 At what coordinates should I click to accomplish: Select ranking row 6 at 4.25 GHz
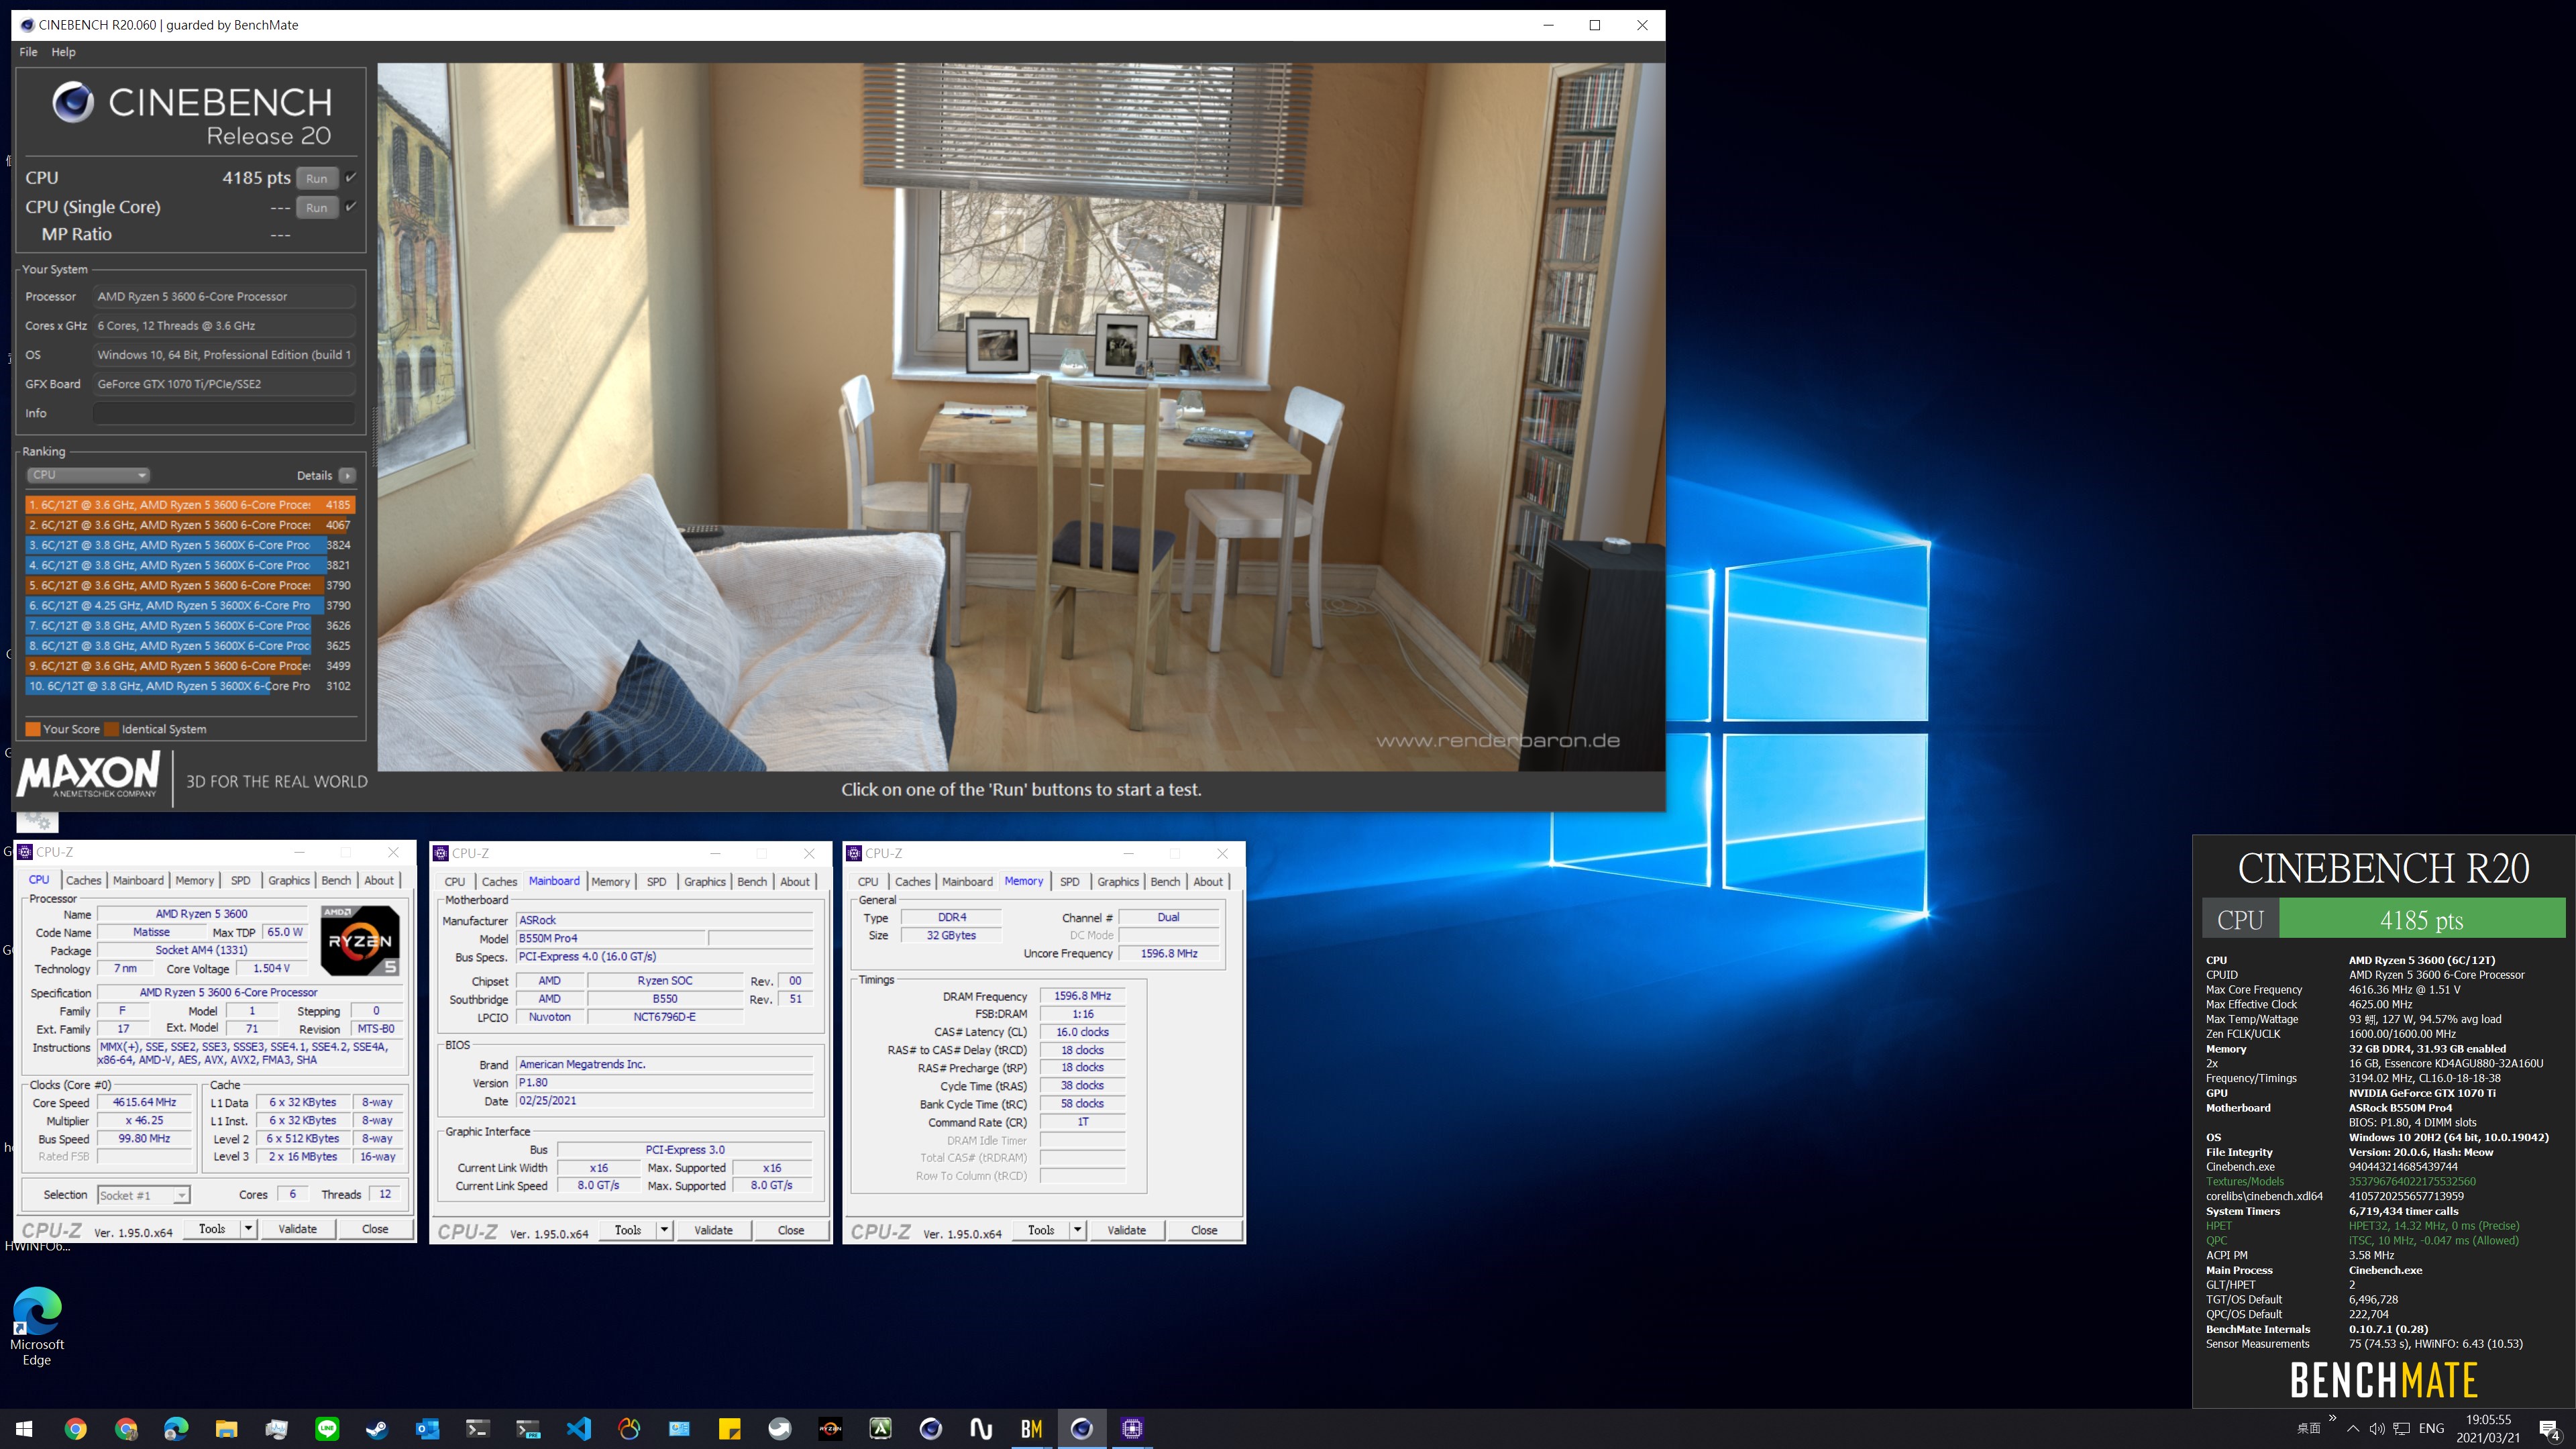click(x=190, y=605)
